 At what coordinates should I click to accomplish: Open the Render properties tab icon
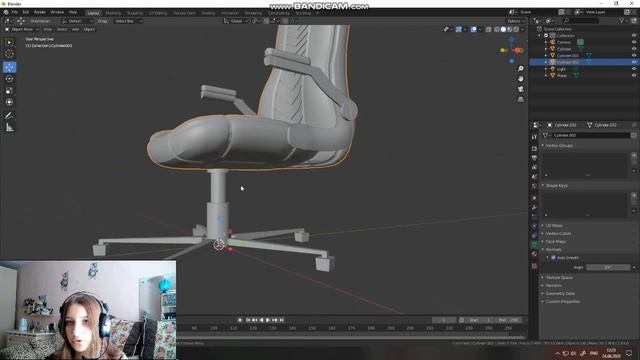click(x=534, y=149)
